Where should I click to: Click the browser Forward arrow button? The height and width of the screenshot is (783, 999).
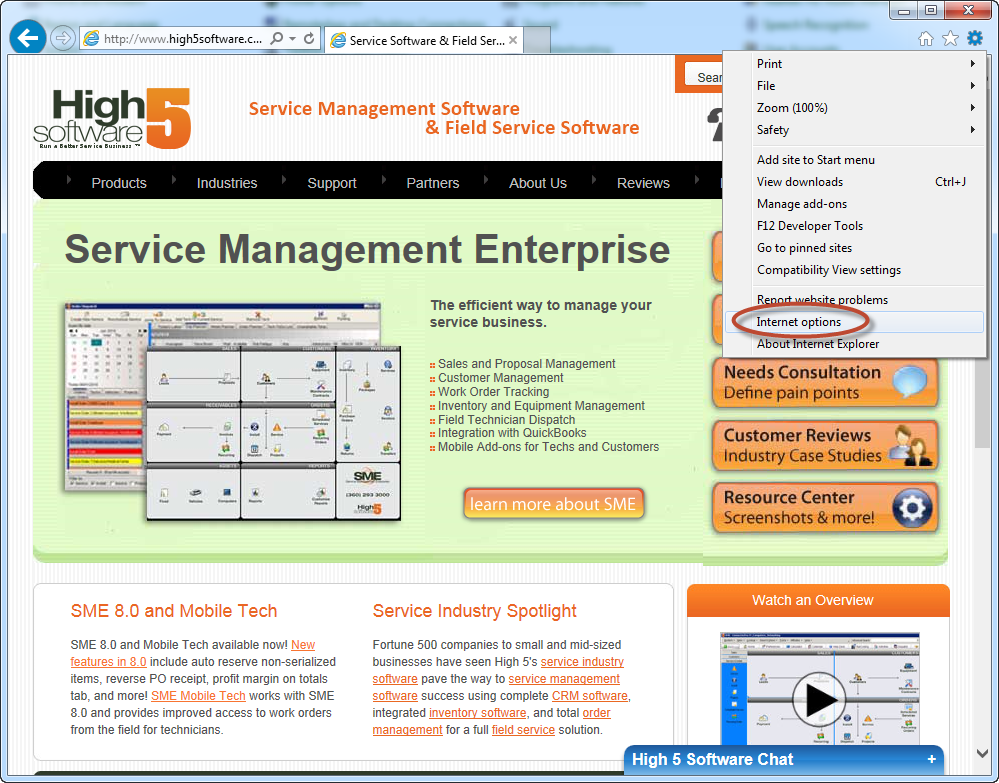pyautogui.click(x=62, y=38)
